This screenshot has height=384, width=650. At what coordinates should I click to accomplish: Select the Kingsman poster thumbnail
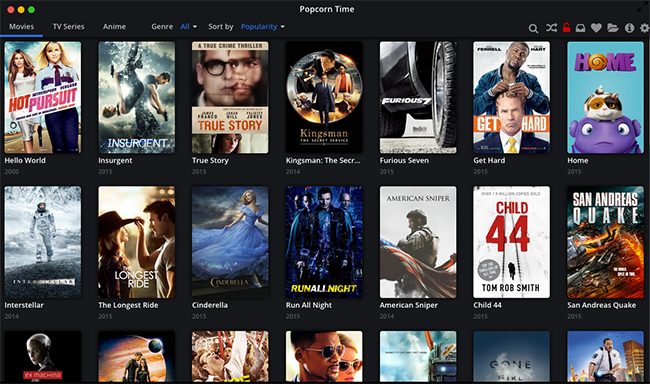[x=324, y=97]
